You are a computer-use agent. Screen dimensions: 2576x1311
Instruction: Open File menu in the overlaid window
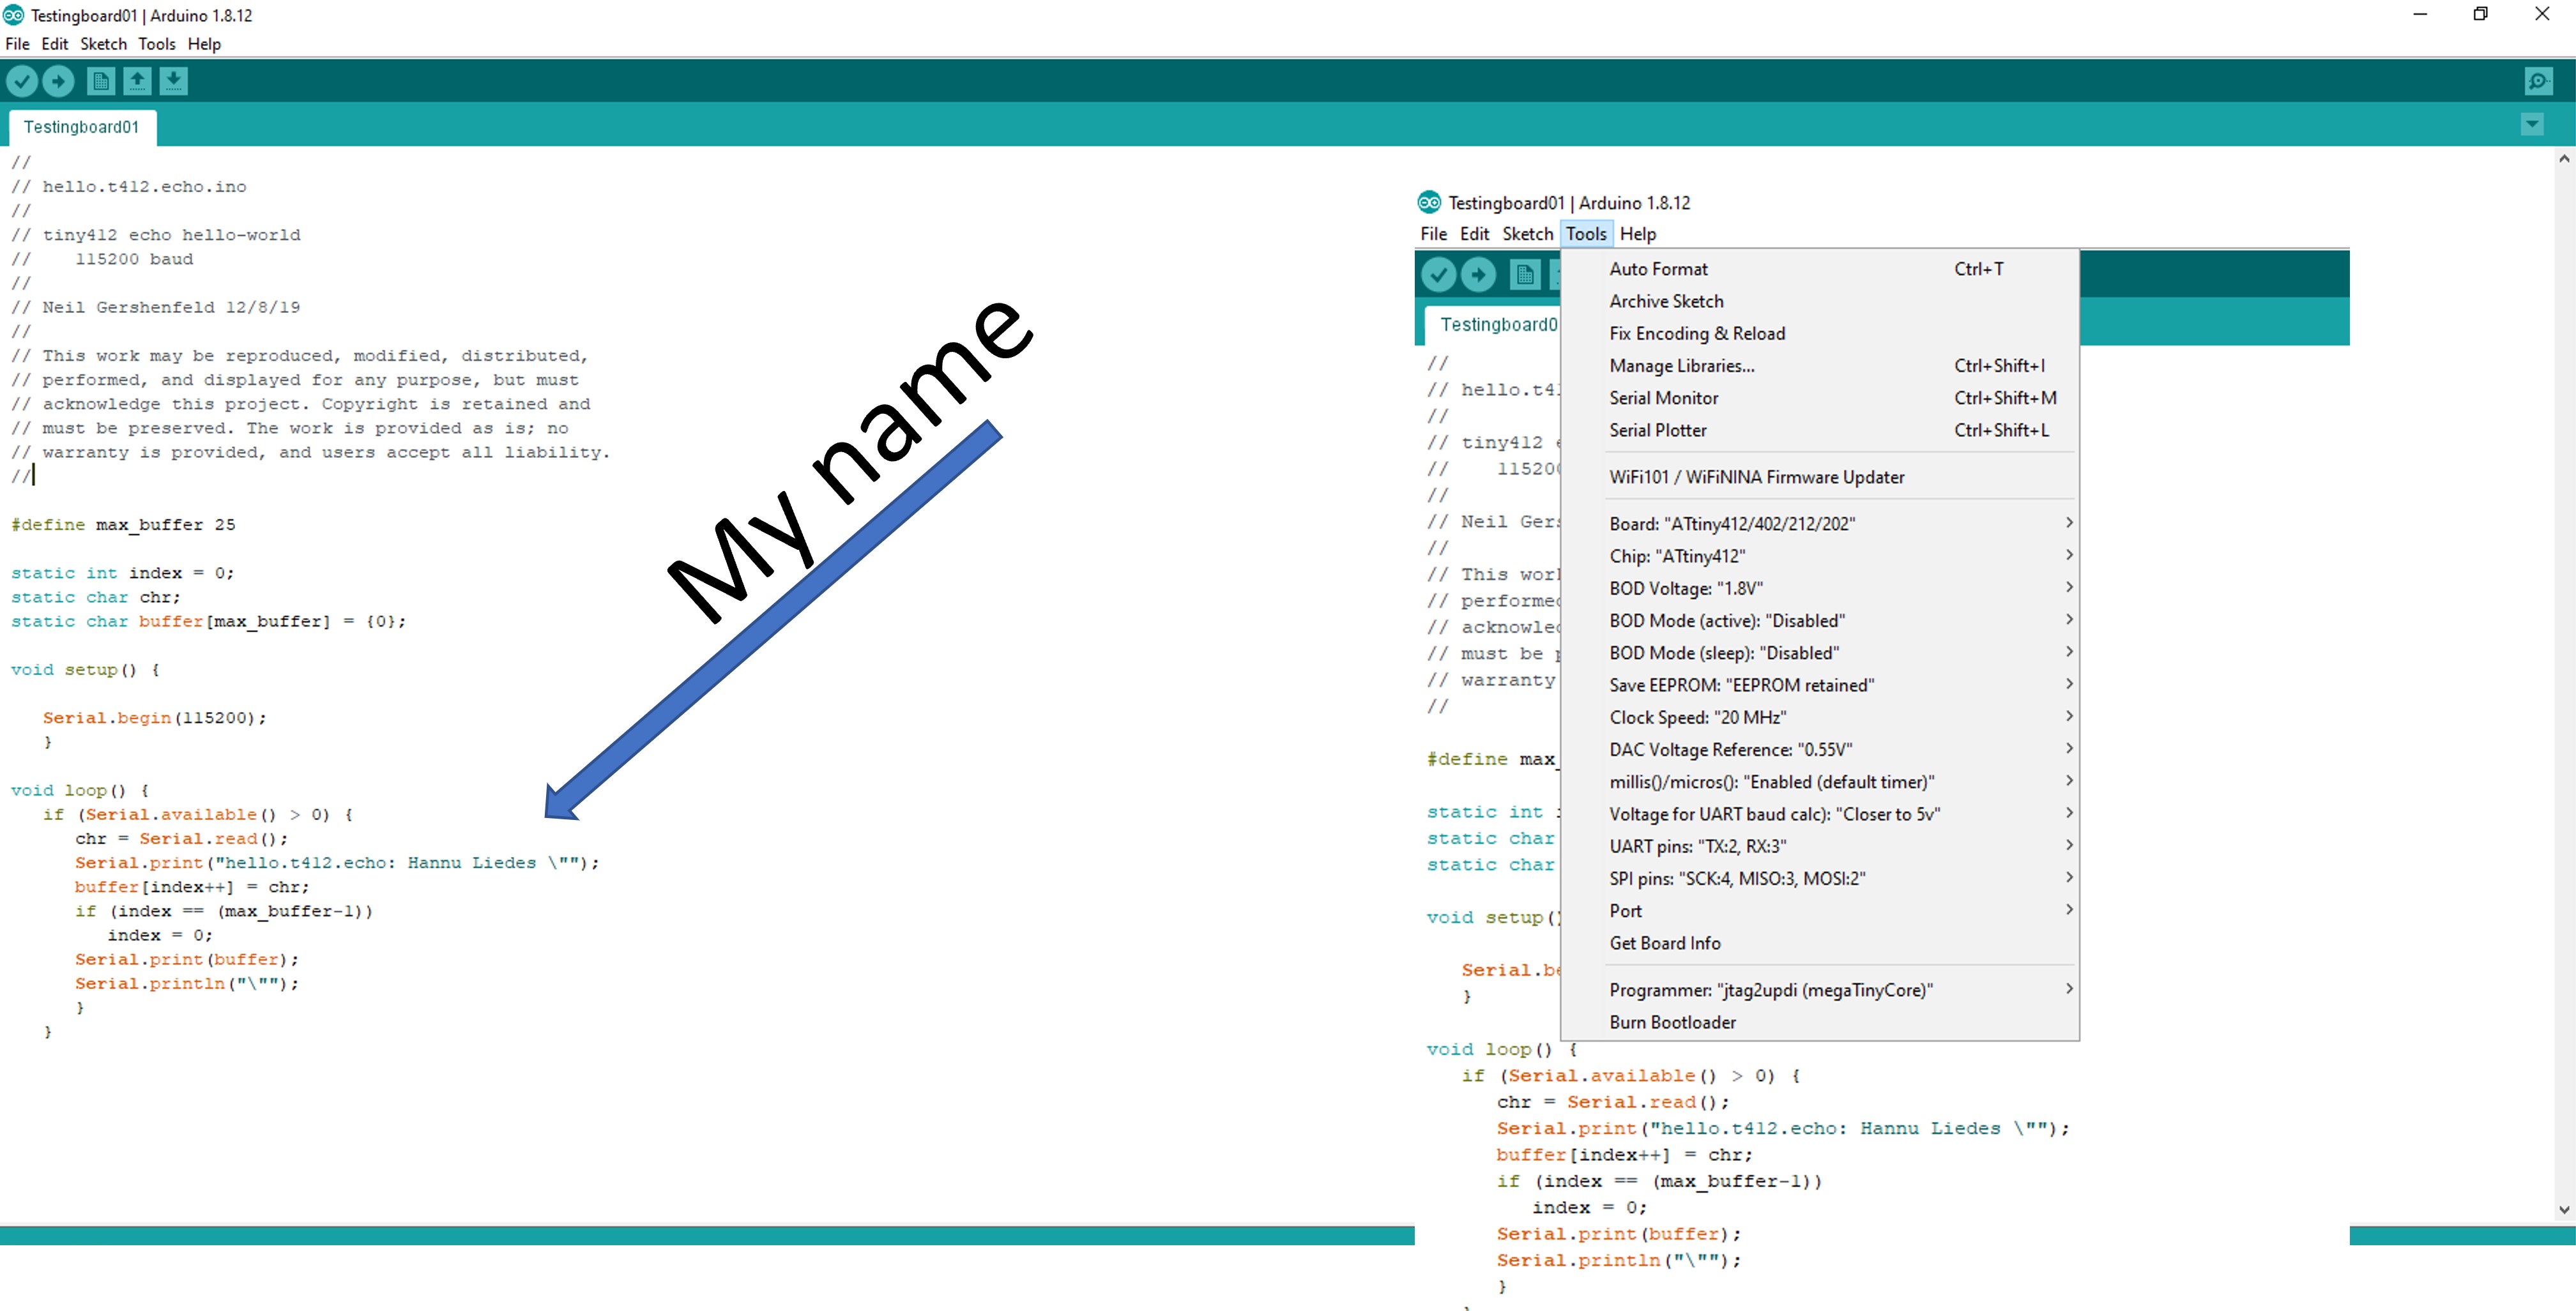1433,234
